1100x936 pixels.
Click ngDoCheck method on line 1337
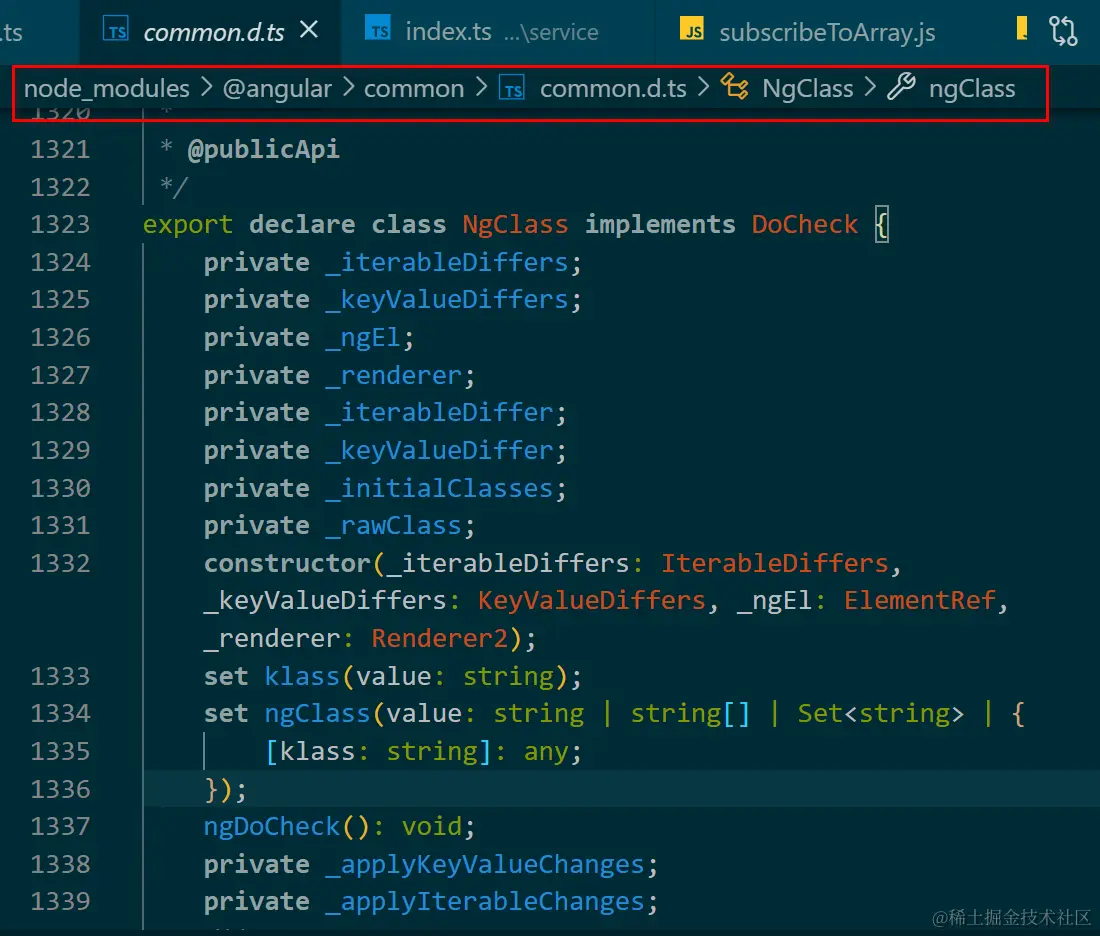coord(271,827)
